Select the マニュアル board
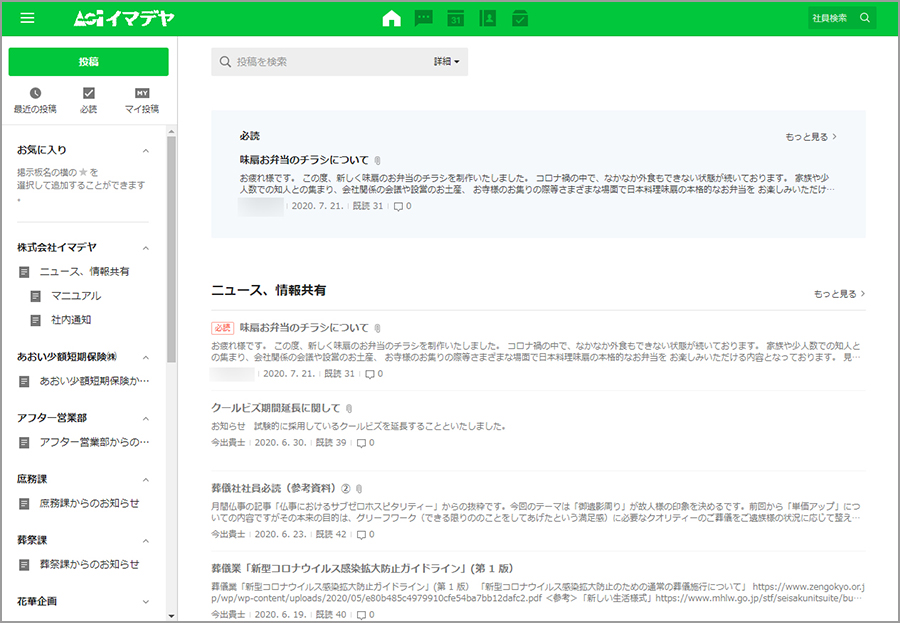 coord(75,296)
